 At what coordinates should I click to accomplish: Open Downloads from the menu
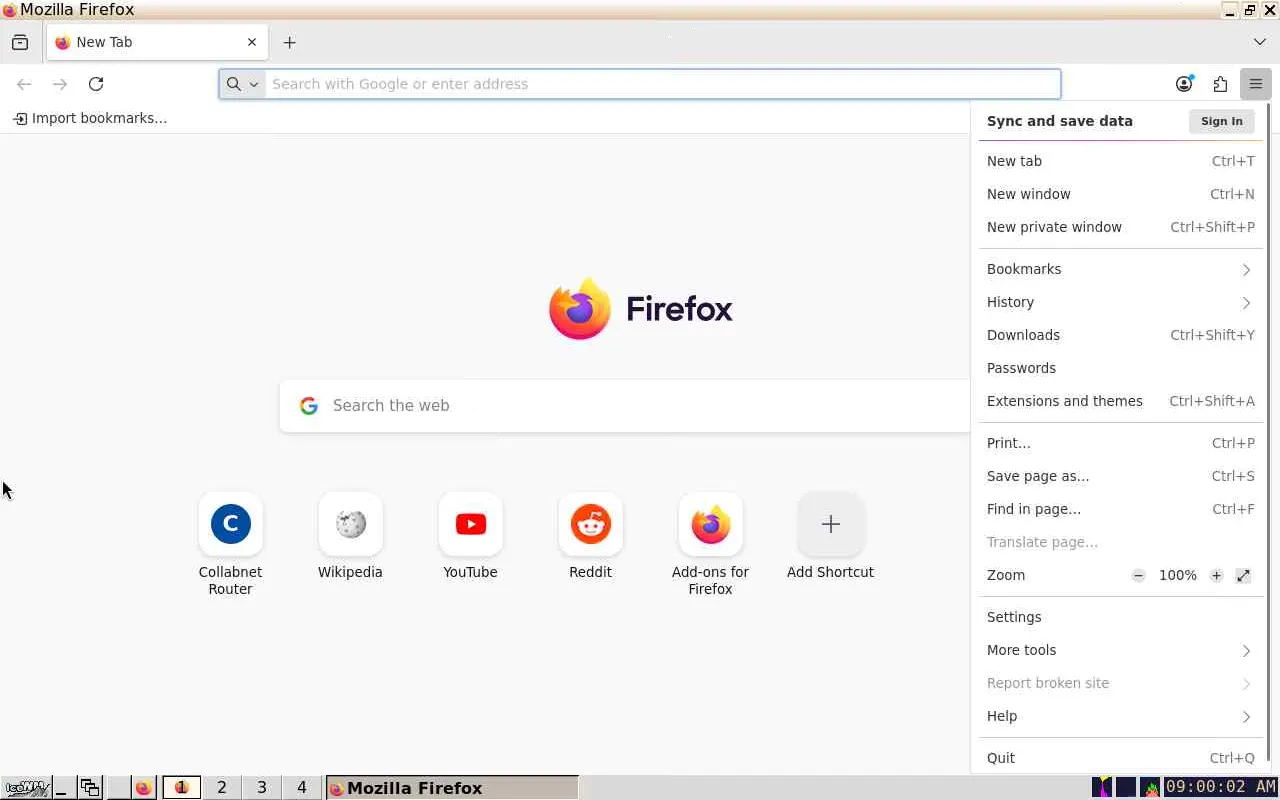[1120, 335]
